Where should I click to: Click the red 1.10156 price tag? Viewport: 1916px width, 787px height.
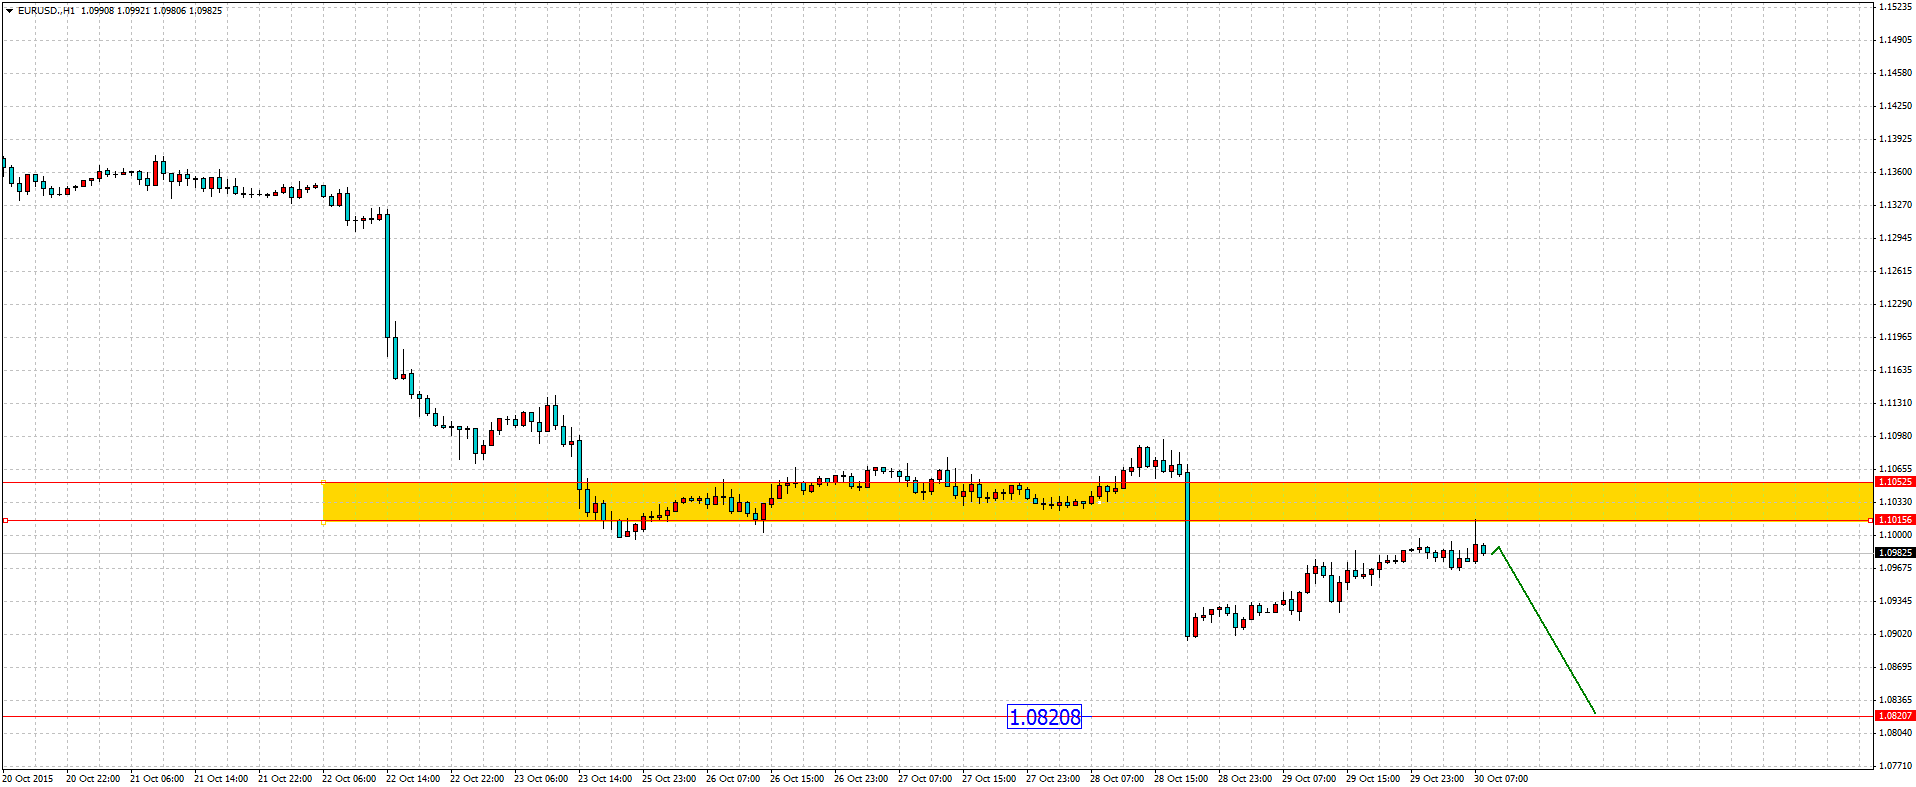click(x=1893, y=520)
